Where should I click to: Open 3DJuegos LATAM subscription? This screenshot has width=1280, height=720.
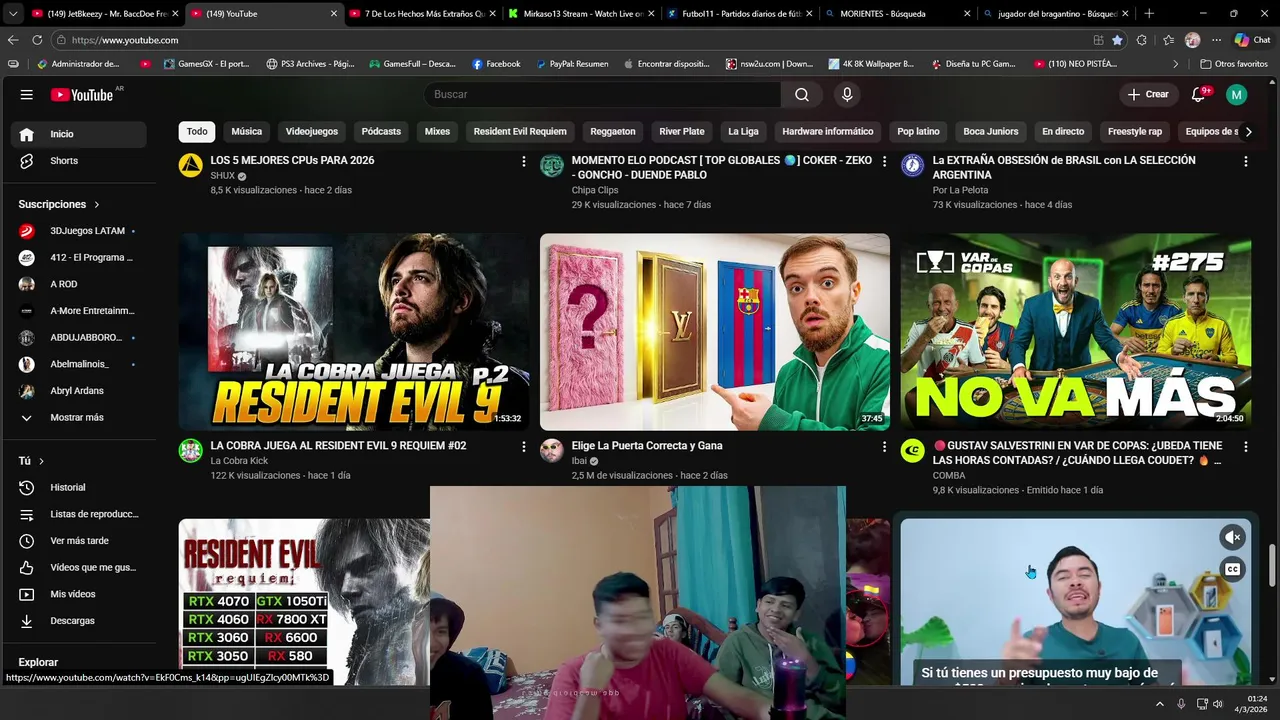80,231
